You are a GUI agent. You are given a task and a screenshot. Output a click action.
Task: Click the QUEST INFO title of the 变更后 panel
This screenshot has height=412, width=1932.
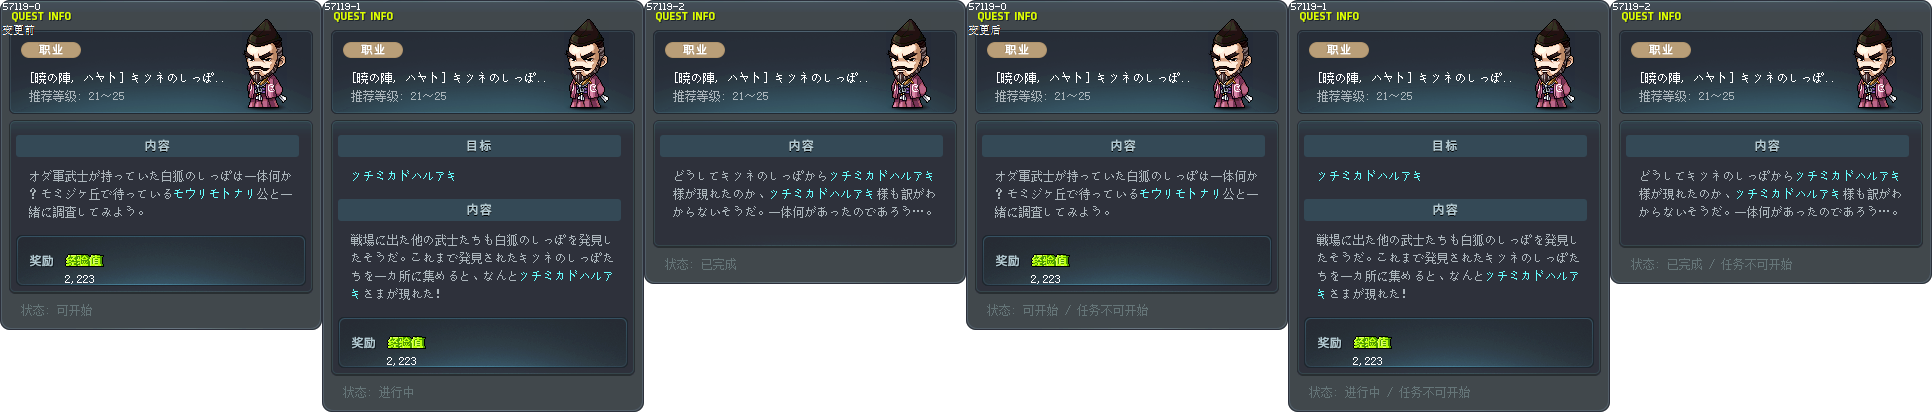click(1007, 16)
